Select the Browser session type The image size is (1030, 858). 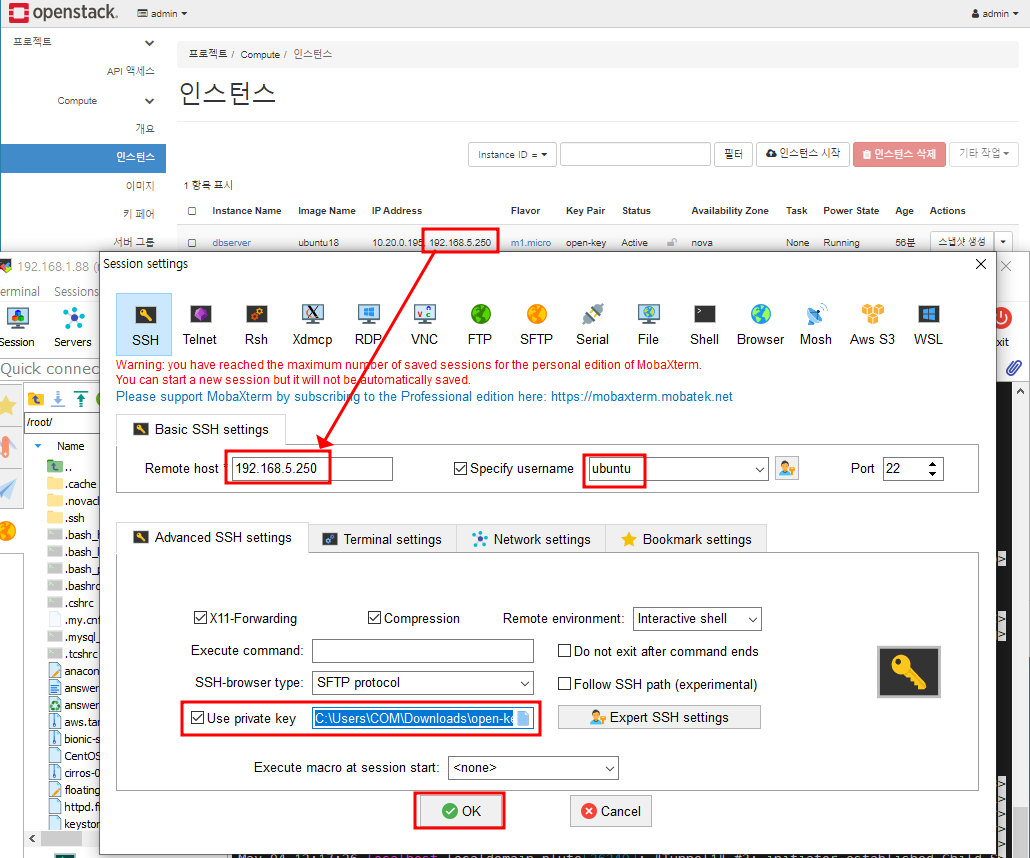point(761,324)
